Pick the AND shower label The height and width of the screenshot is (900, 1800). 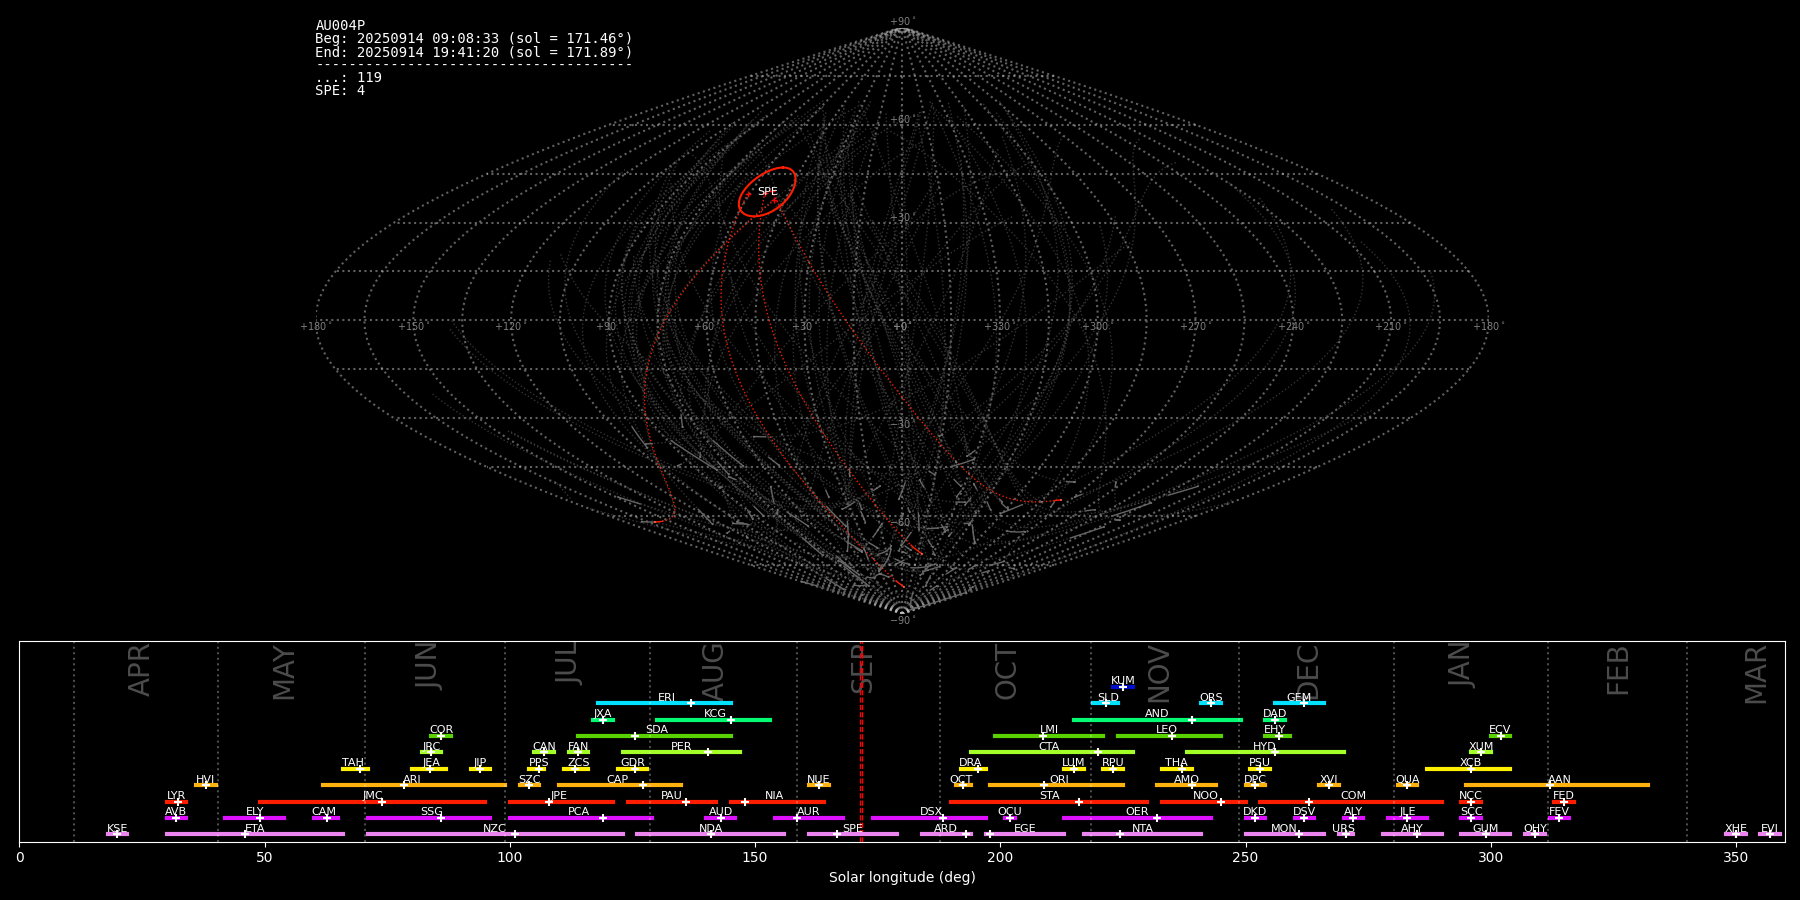click(x=1156, y=713)
